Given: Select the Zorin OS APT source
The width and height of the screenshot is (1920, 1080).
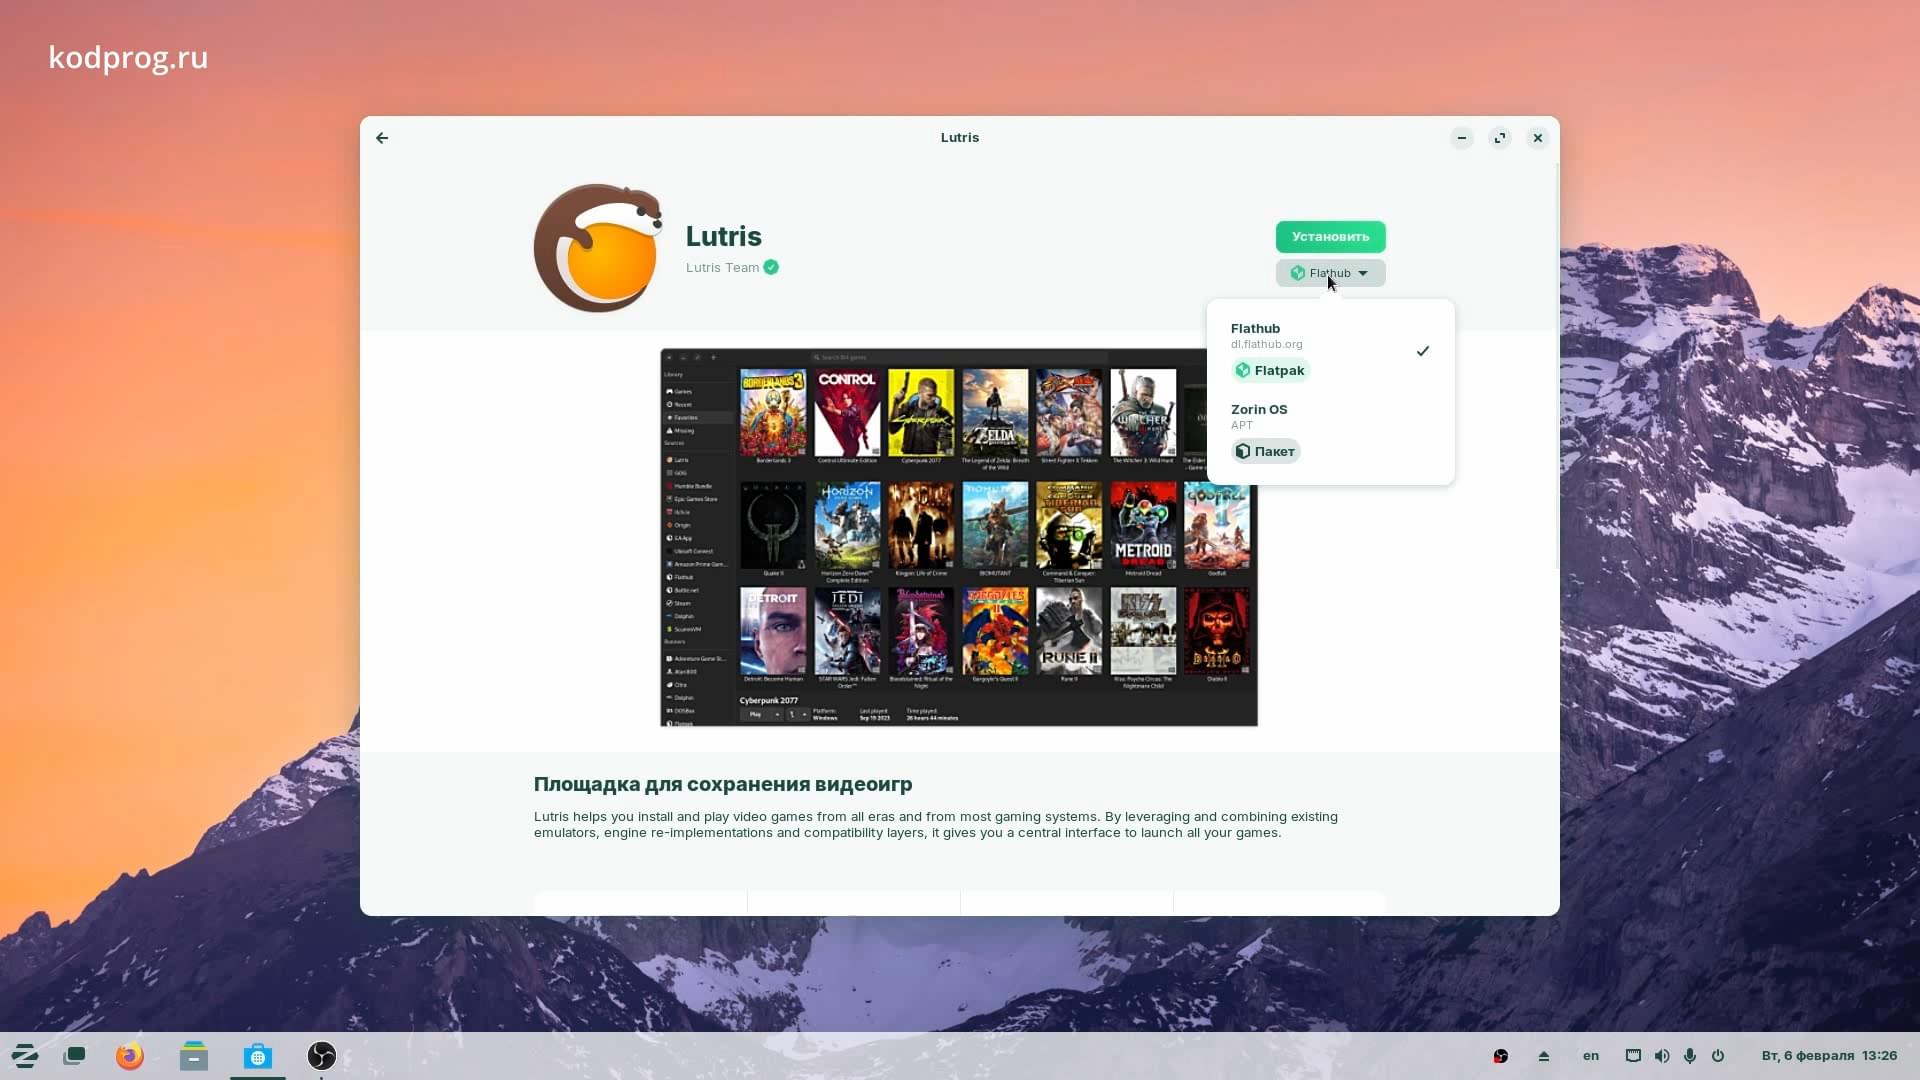Looking at the screenshot, I should point(1330,432).
